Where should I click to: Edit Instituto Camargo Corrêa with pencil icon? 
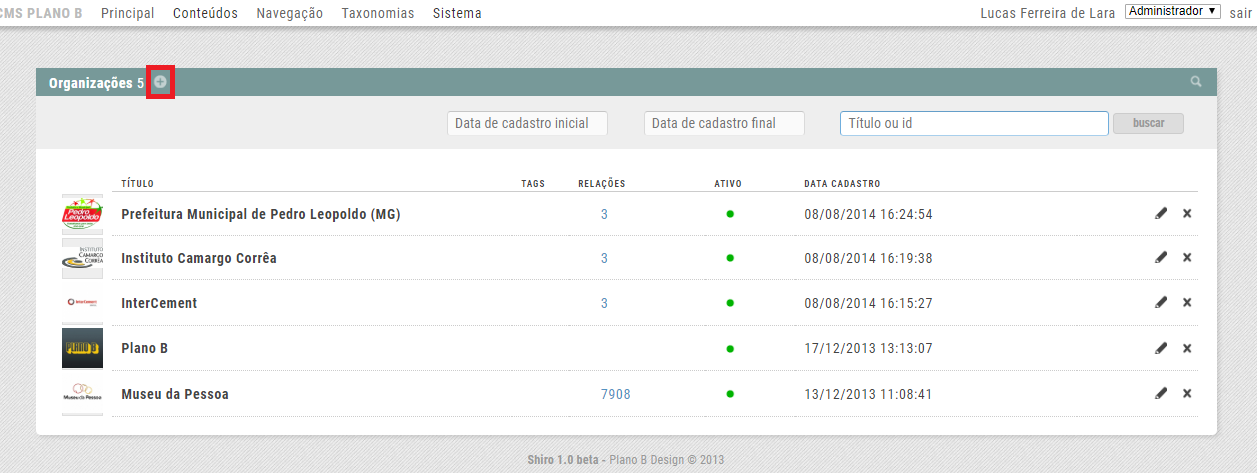tap(1161, 257)
